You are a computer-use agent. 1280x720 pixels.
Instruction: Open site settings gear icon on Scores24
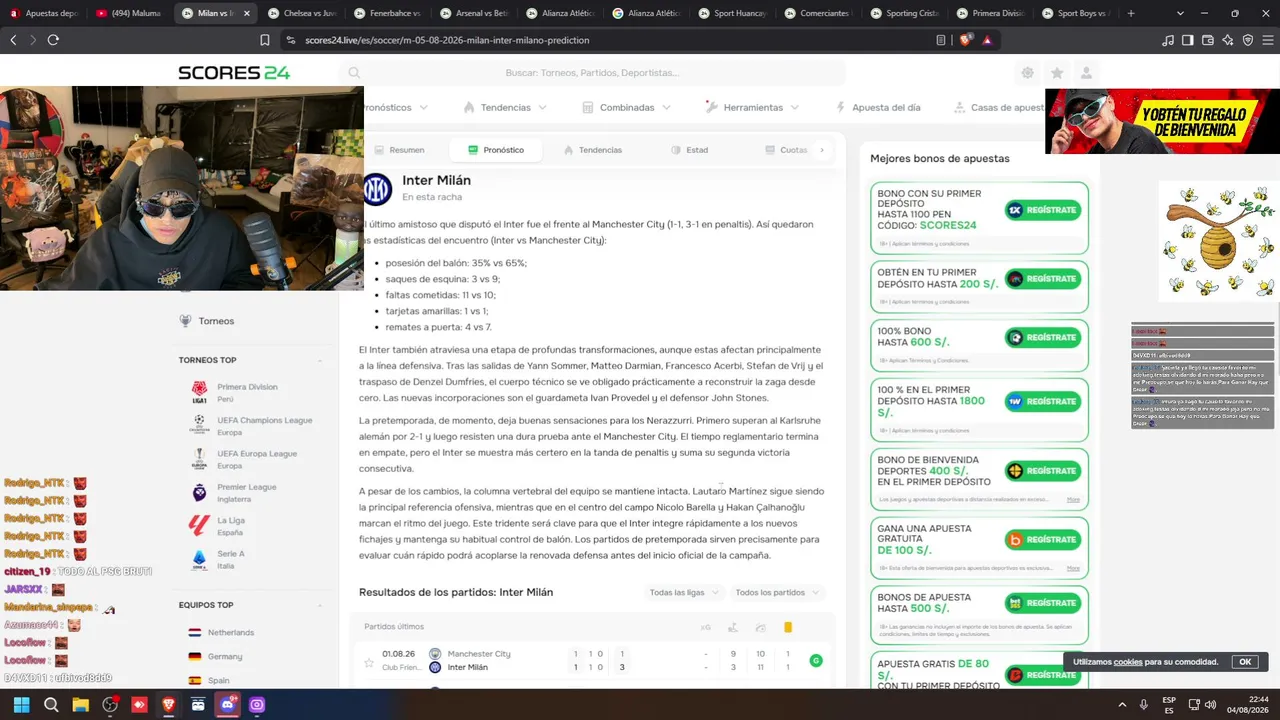click(x=1027, y=73)
